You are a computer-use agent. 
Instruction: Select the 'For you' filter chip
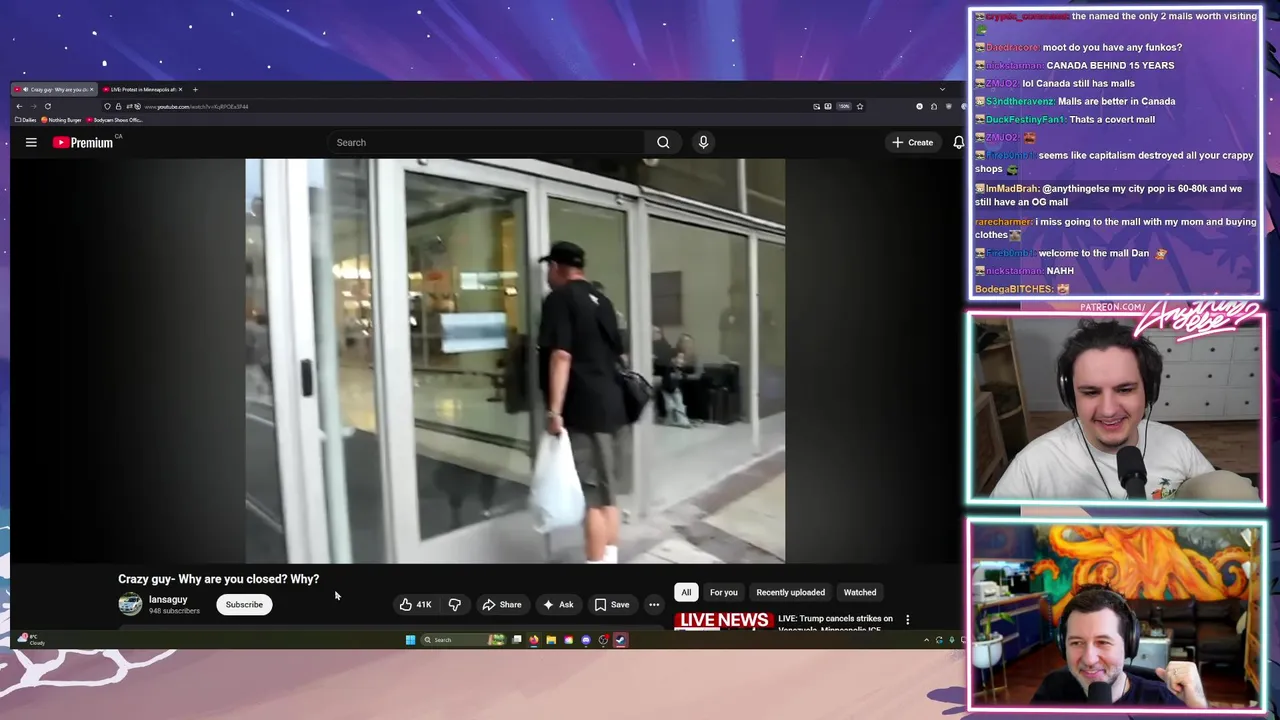[x=724, y=593]
